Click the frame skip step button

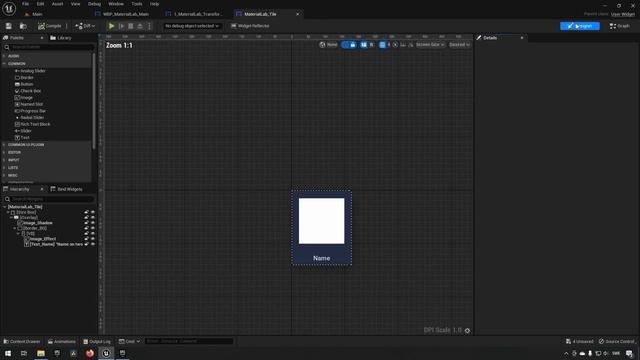tap(121, 26)
